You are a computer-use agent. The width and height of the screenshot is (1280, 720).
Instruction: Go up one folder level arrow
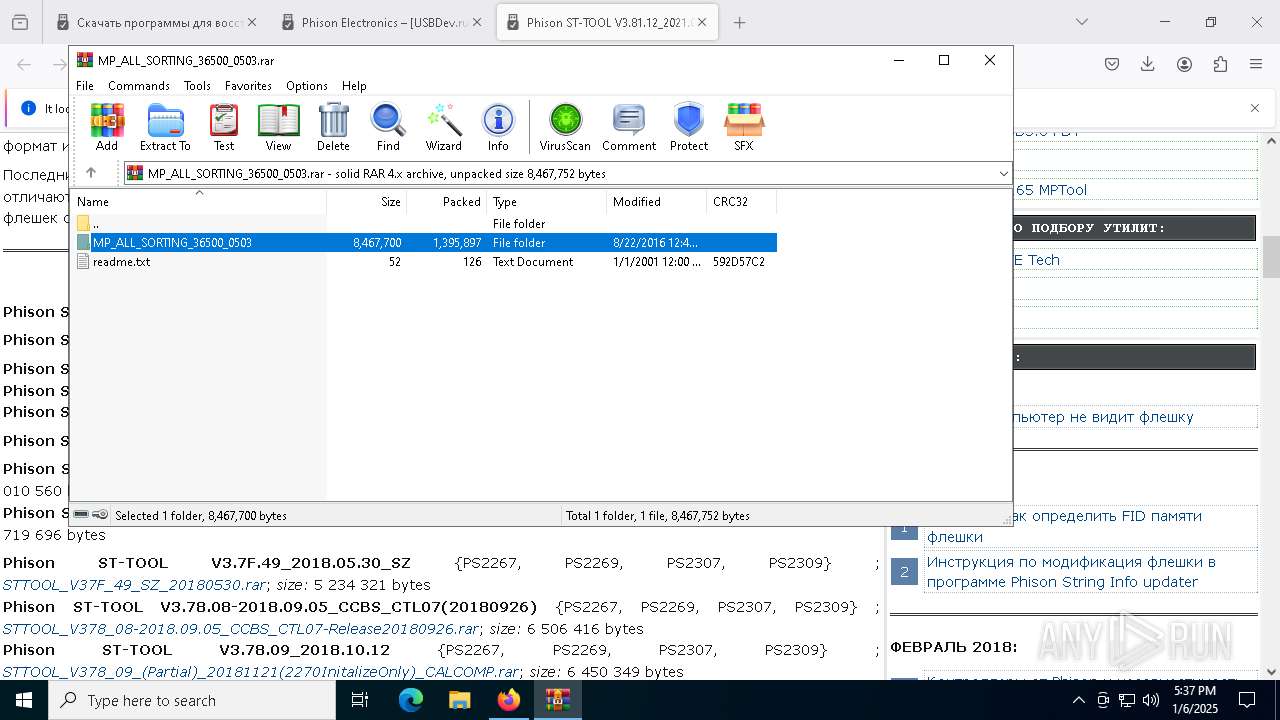pos(91,173)
